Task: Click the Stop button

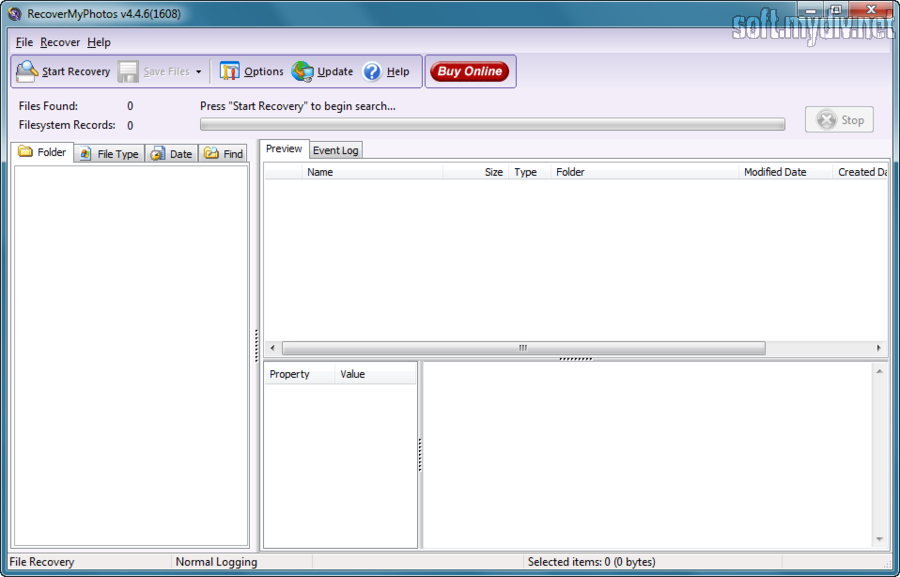Action: pyautogui.click(x=839, y=119)
